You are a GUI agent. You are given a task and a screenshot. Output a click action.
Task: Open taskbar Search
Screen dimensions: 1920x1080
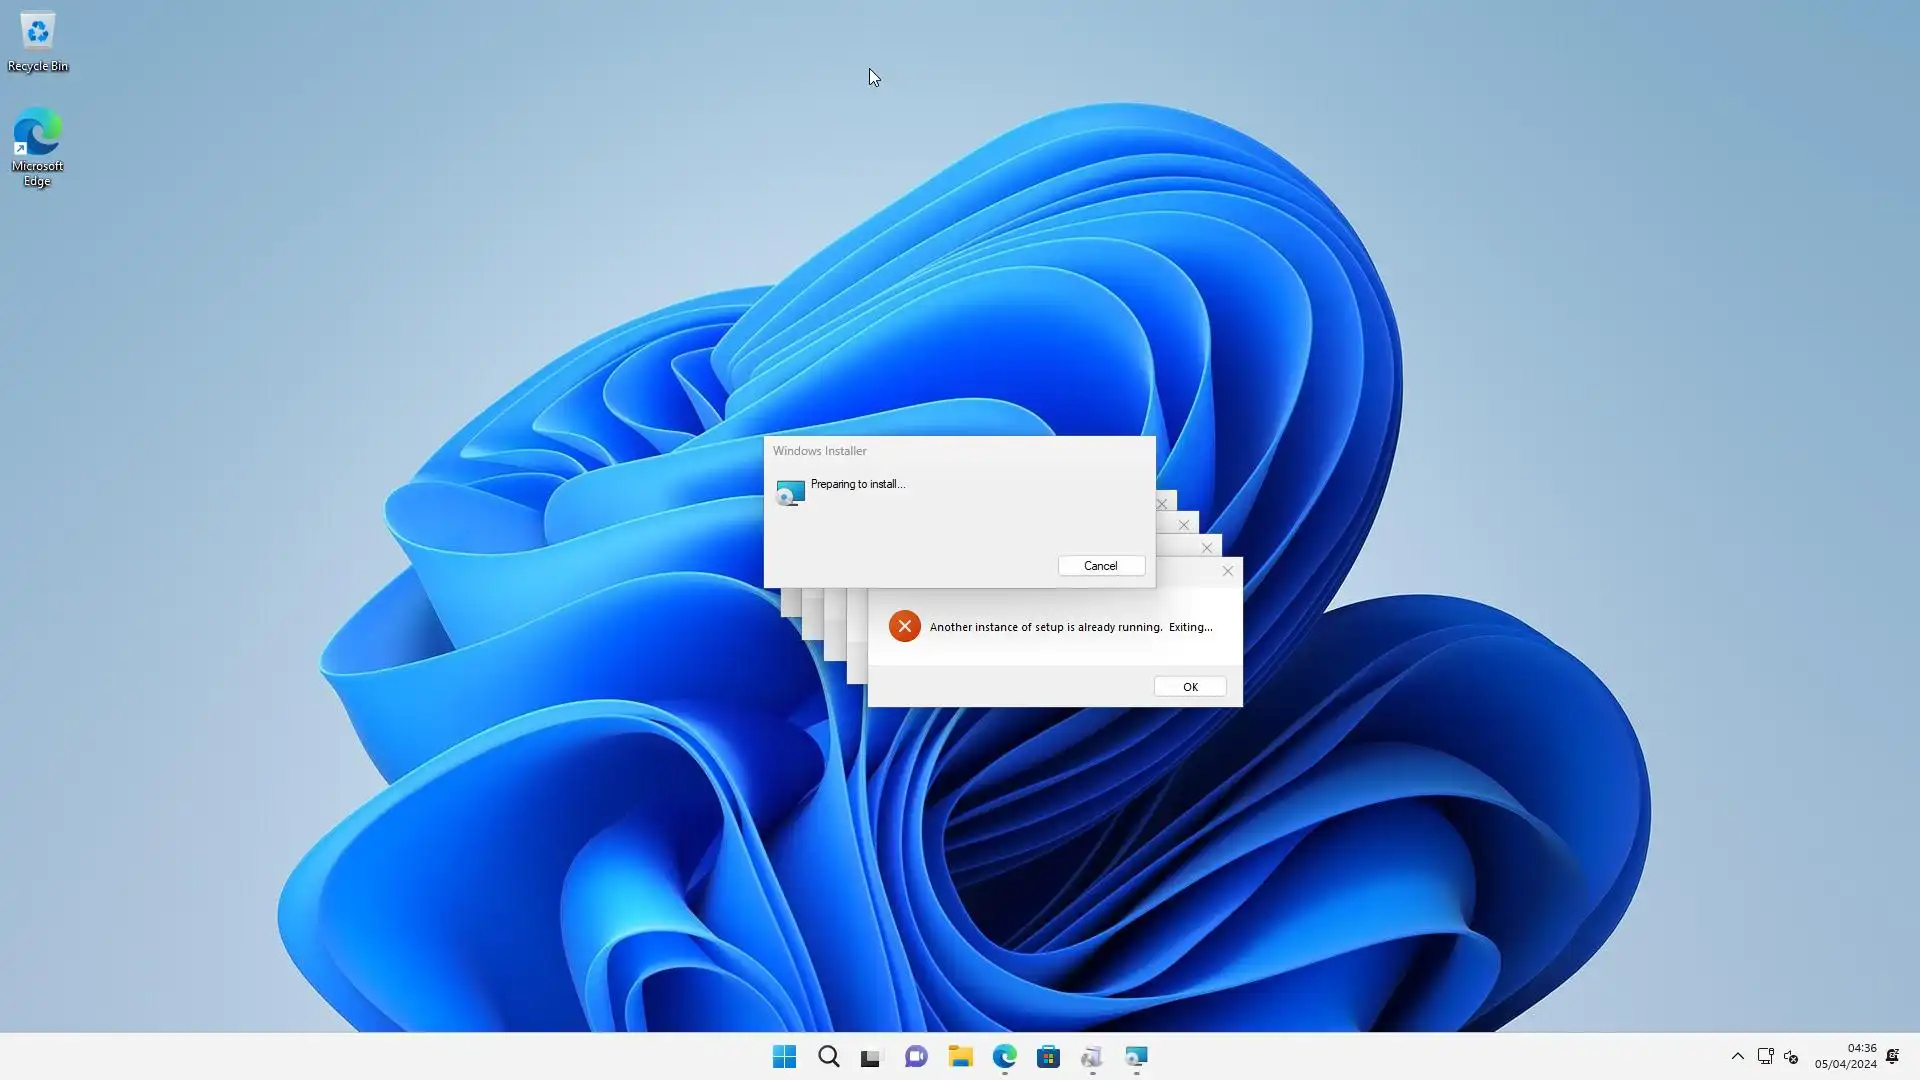click(828, 1057)
